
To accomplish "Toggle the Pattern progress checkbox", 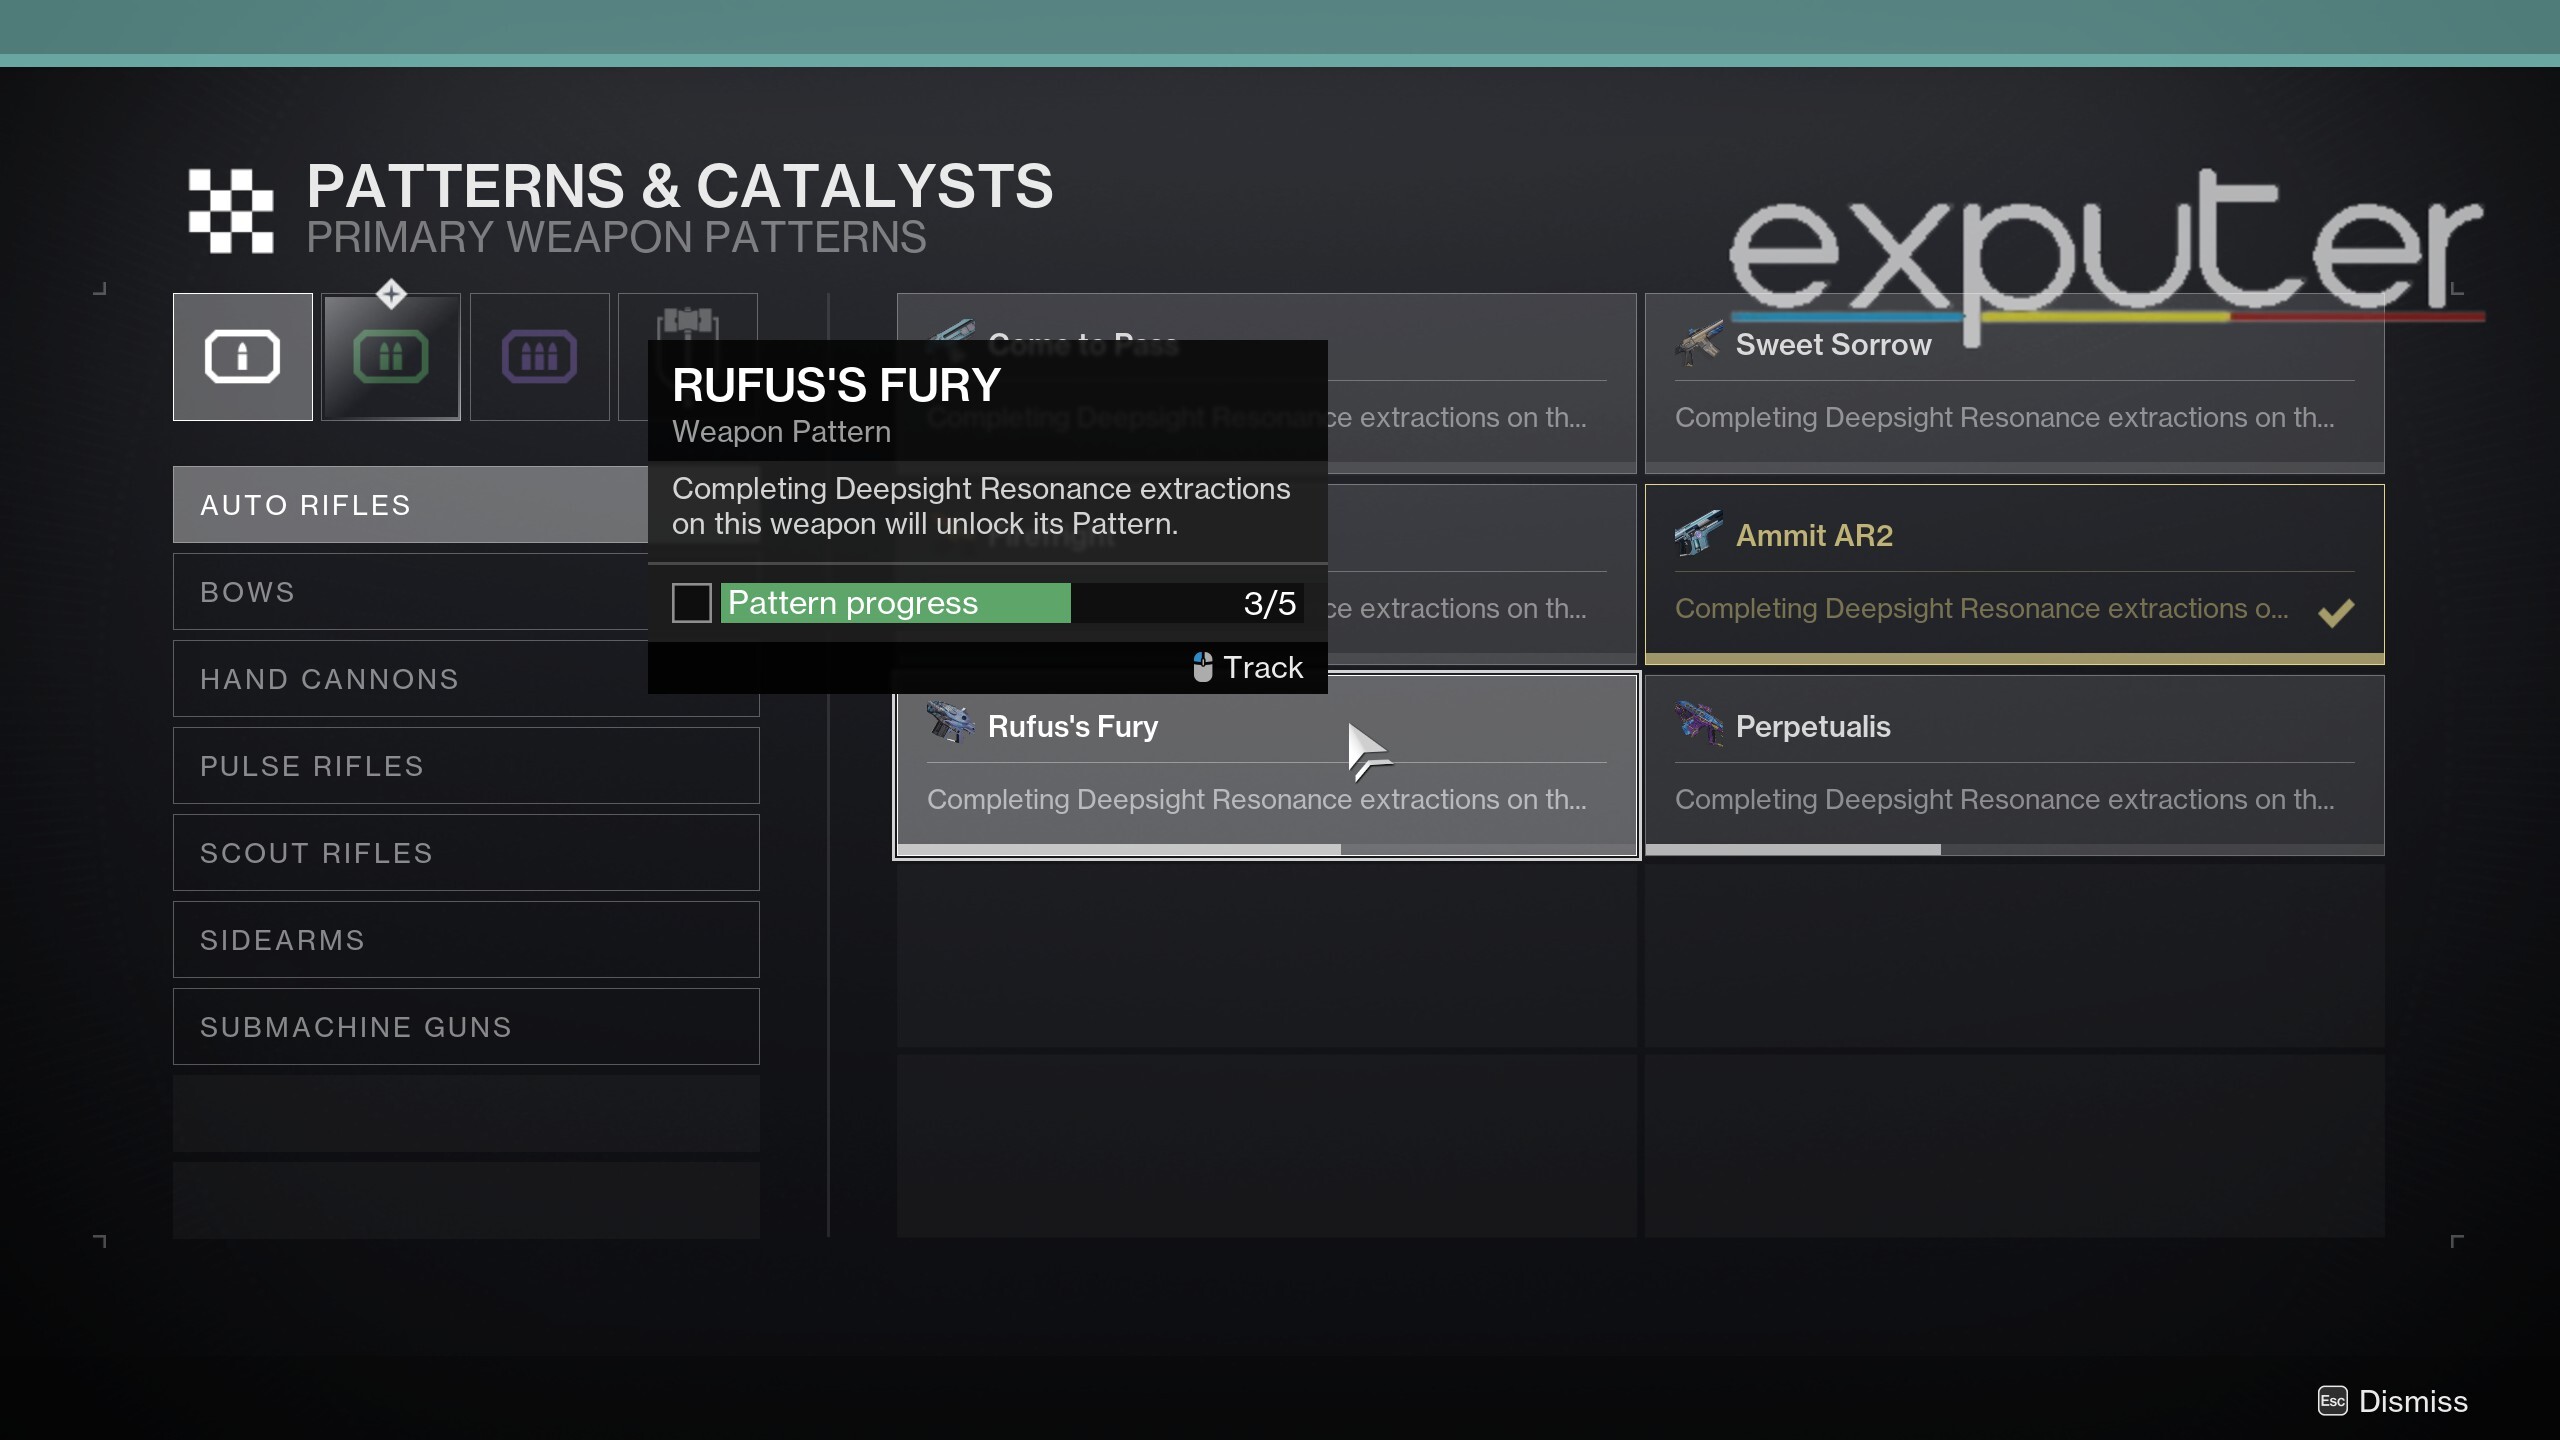I will [x=692, y=603].
